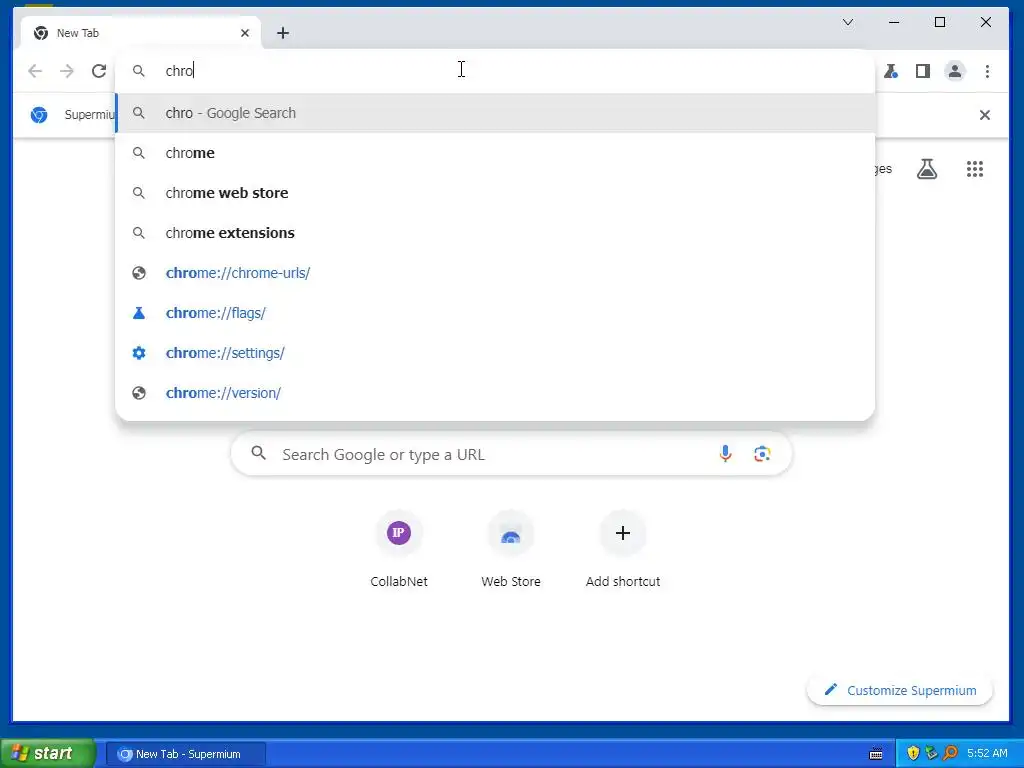Start voice search with microphone icon
The width and height of the screenshot is (1024, 768).
725,454
